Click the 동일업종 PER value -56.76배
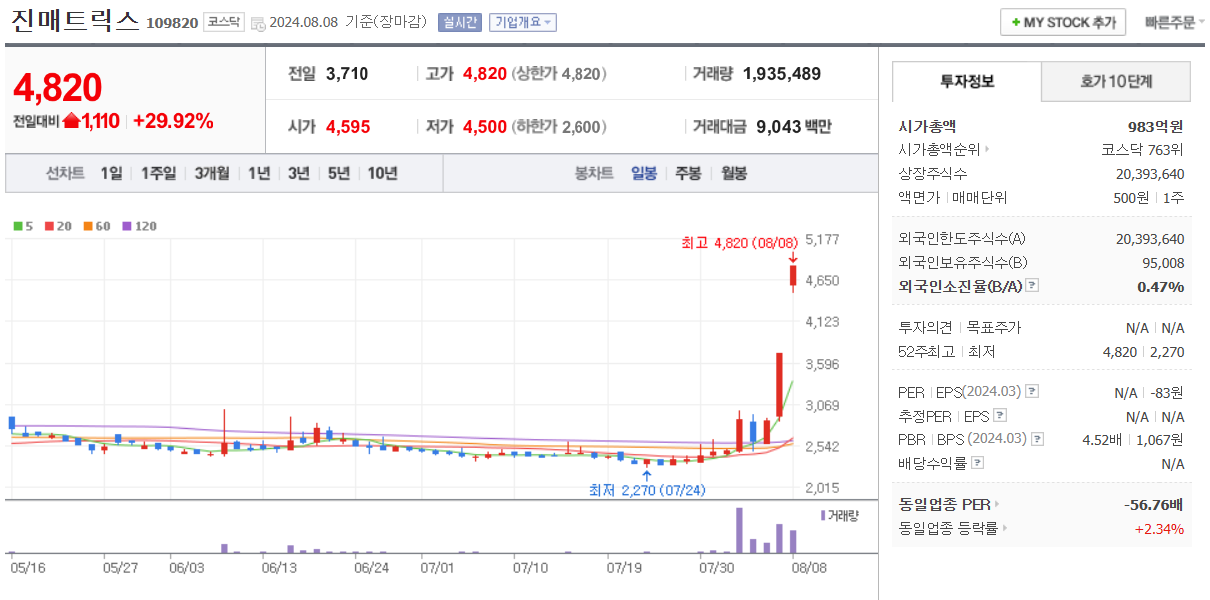This screenshot has width=1210, height=600. pyautogui.click(x=1154, y=504)
